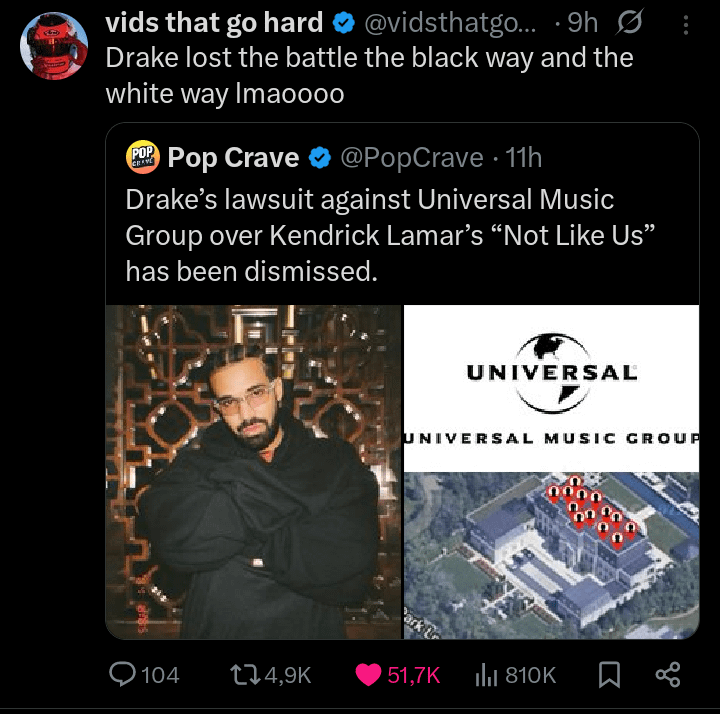The image size is (720, 714).
Task: View tweet analytics bar chart icon
Action: click(x=485, y=675)
